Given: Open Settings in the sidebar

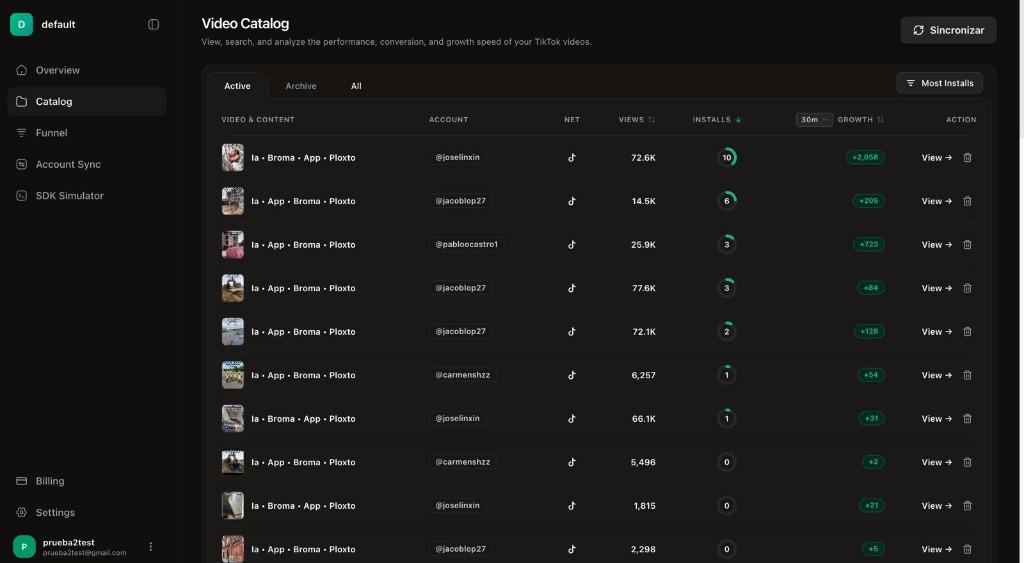Looking at the screenshot, I should 87,512.
